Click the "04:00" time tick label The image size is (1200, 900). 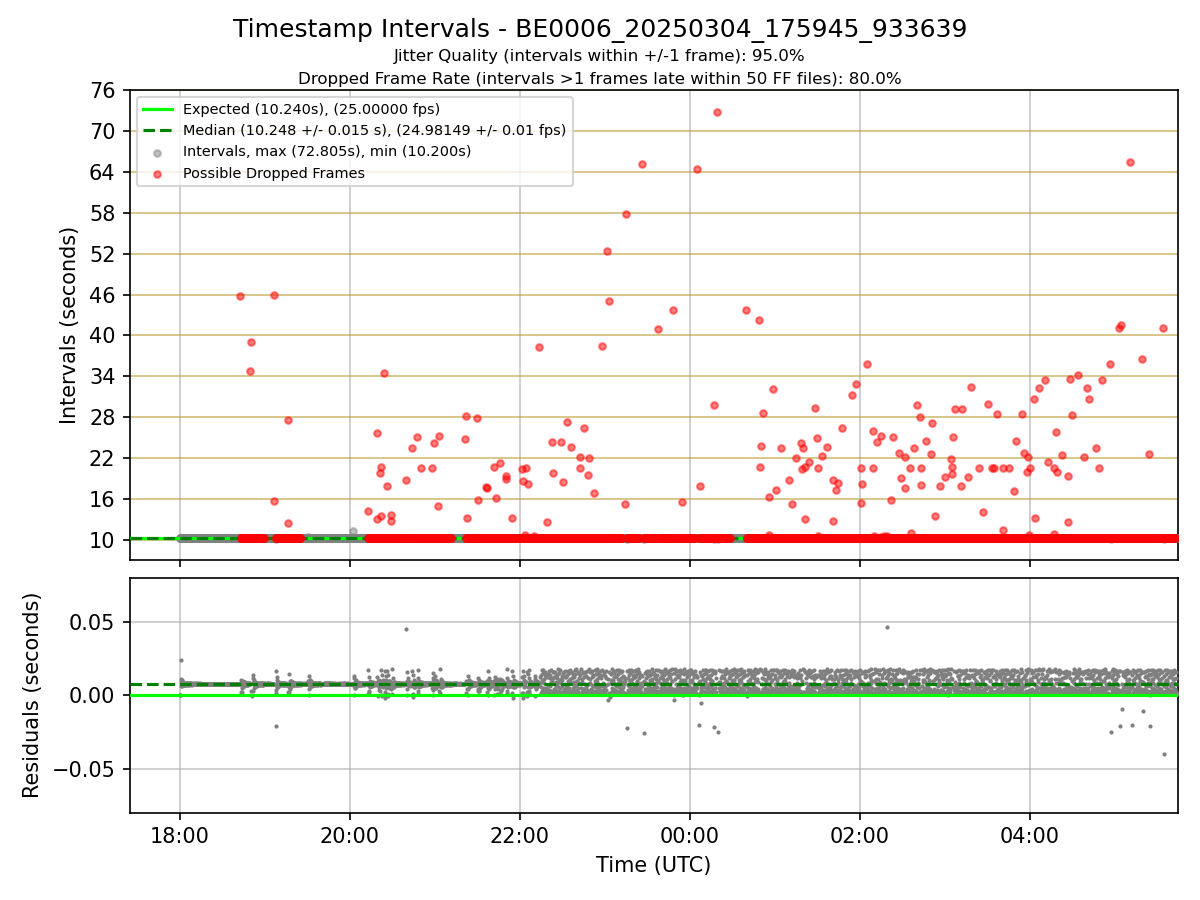coord(1030,835)
